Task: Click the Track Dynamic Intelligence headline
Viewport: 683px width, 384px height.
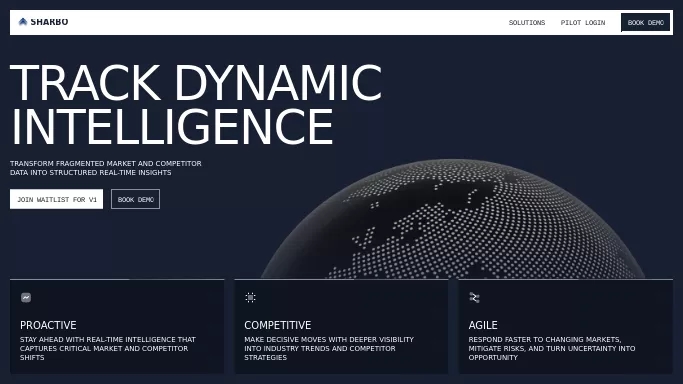Action: pos(196,105)
